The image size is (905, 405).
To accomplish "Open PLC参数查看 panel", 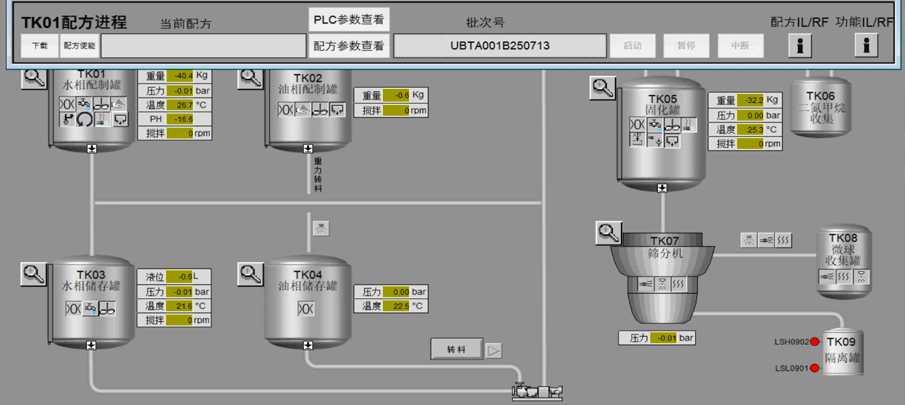I will 348,20.
